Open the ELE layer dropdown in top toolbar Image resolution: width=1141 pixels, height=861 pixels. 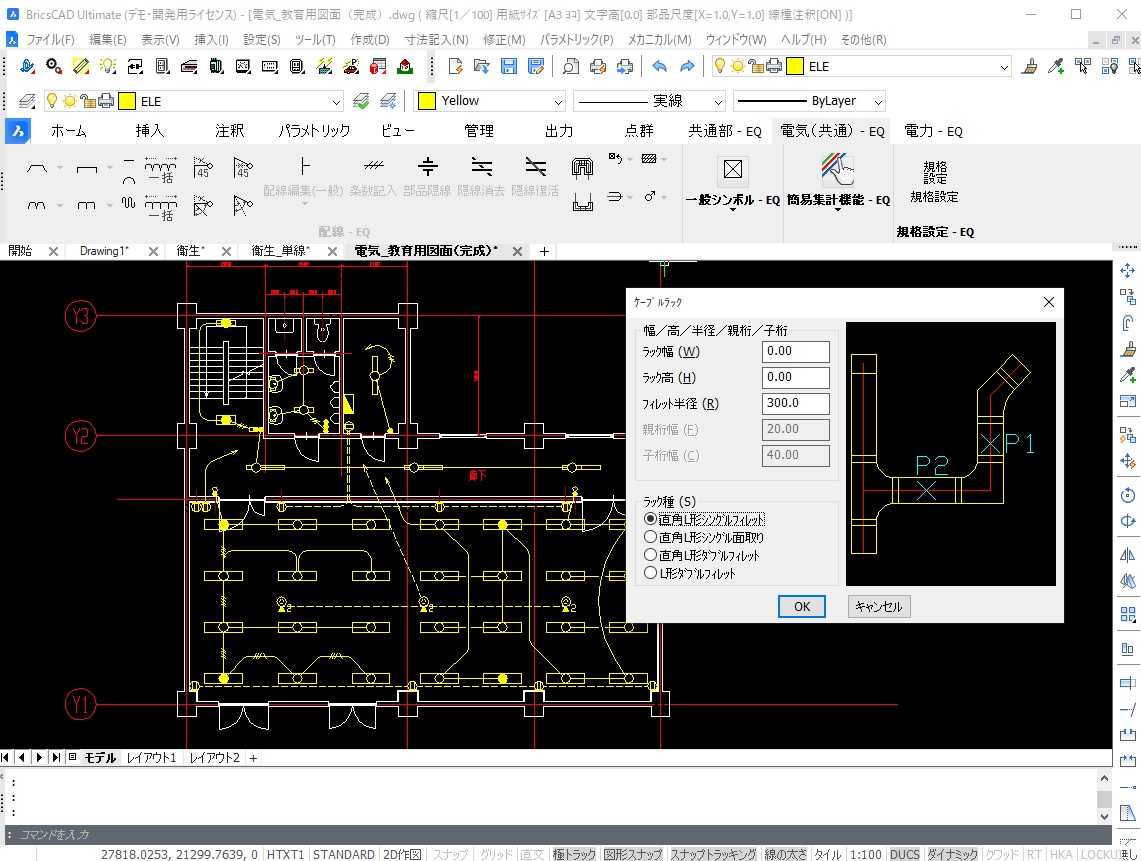[1004, 67]
